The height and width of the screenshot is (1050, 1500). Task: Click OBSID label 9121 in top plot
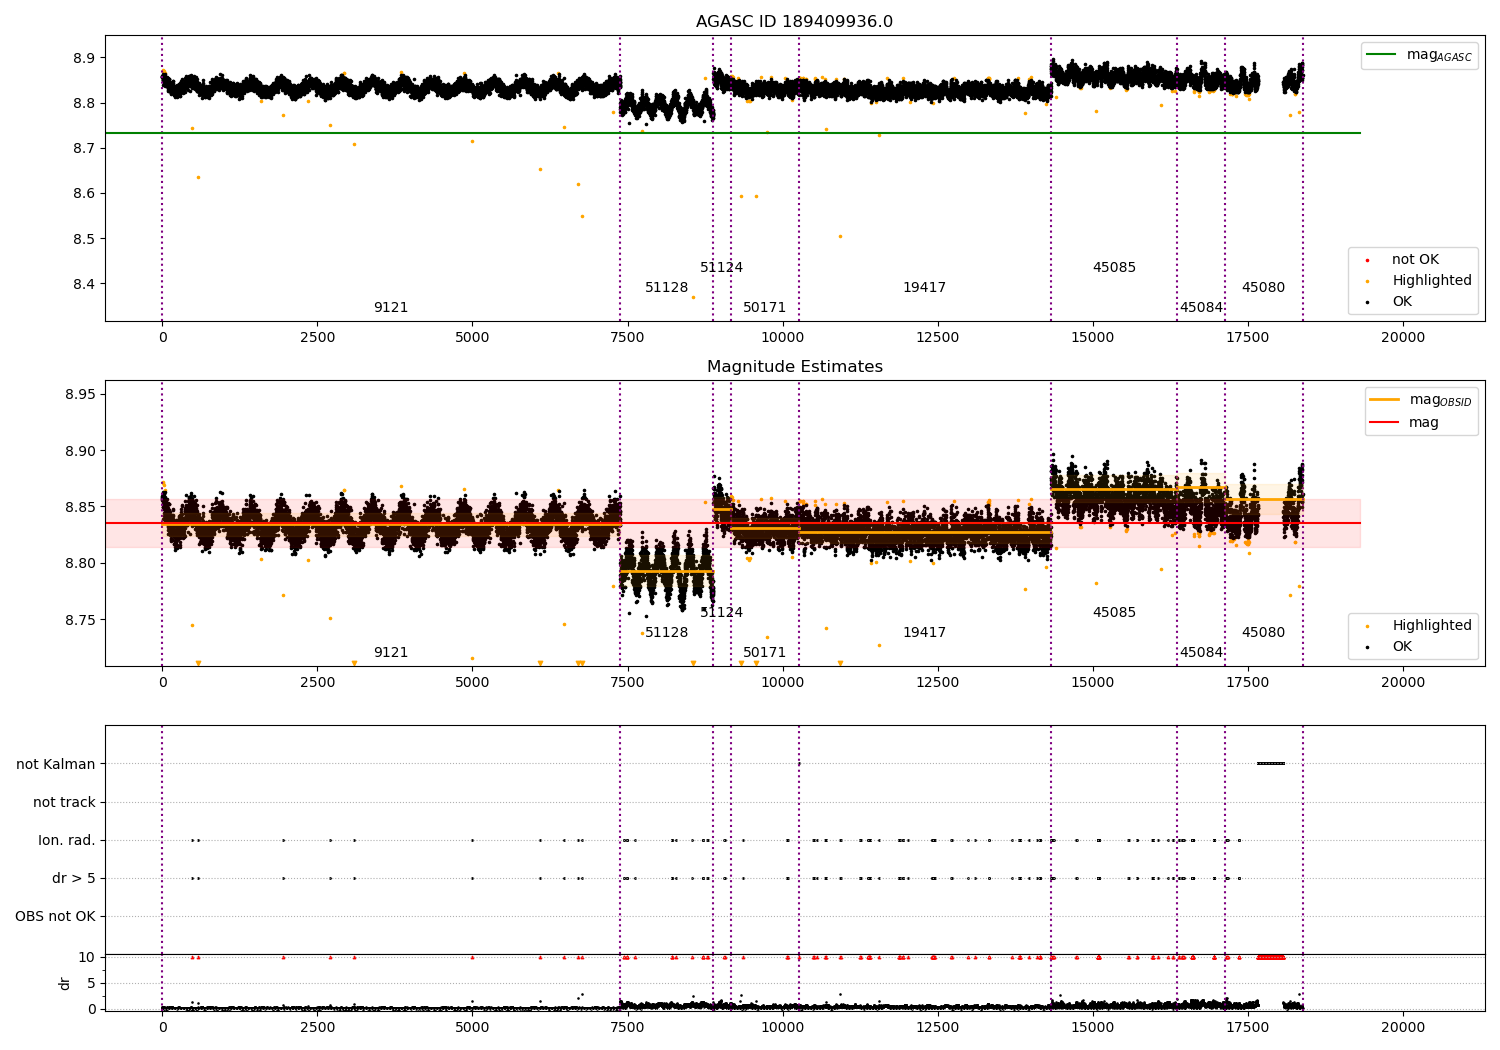tap(391, 308)
